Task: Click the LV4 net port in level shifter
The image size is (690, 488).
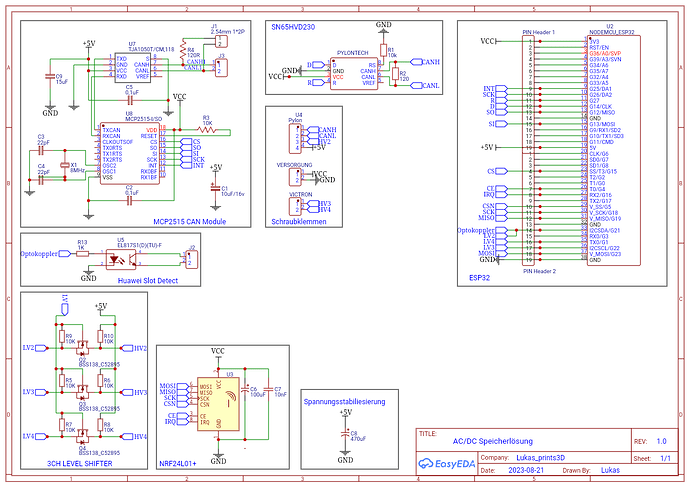Action: tap(35, 437)
